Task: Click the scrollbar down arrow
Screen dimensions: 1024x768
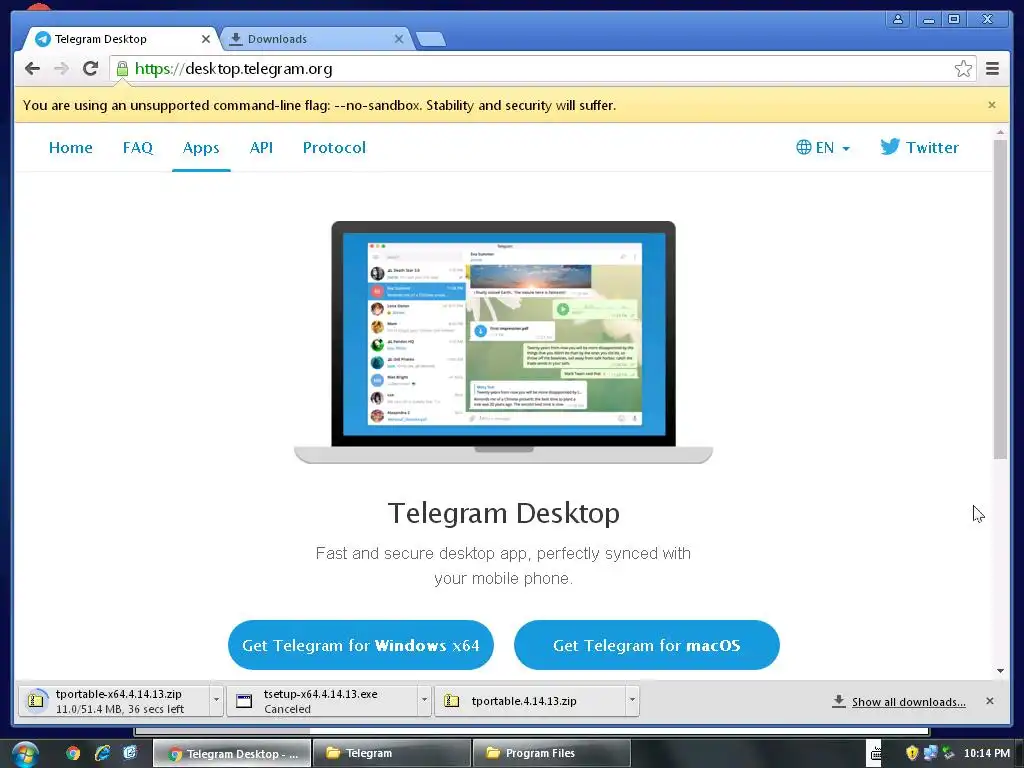Action: (x=1000, y=671)
